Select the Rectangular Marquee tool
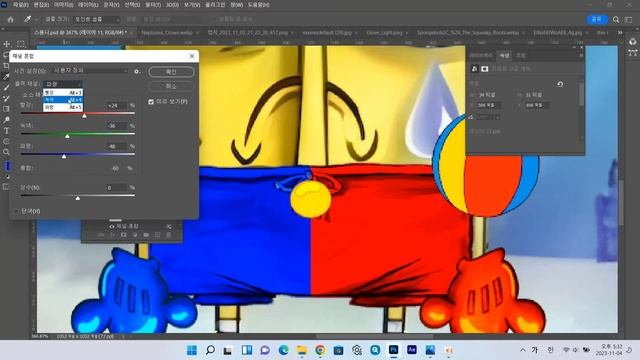The image size is (640, 360). (20, 44)
